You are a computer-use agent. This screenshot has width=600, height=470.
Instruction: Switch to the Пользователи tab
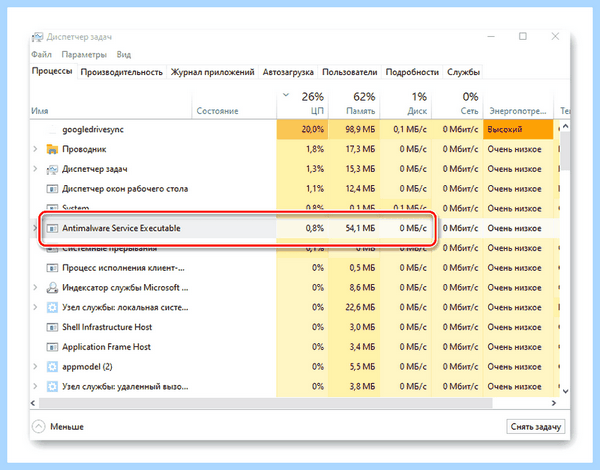click(x=349, y=72)
